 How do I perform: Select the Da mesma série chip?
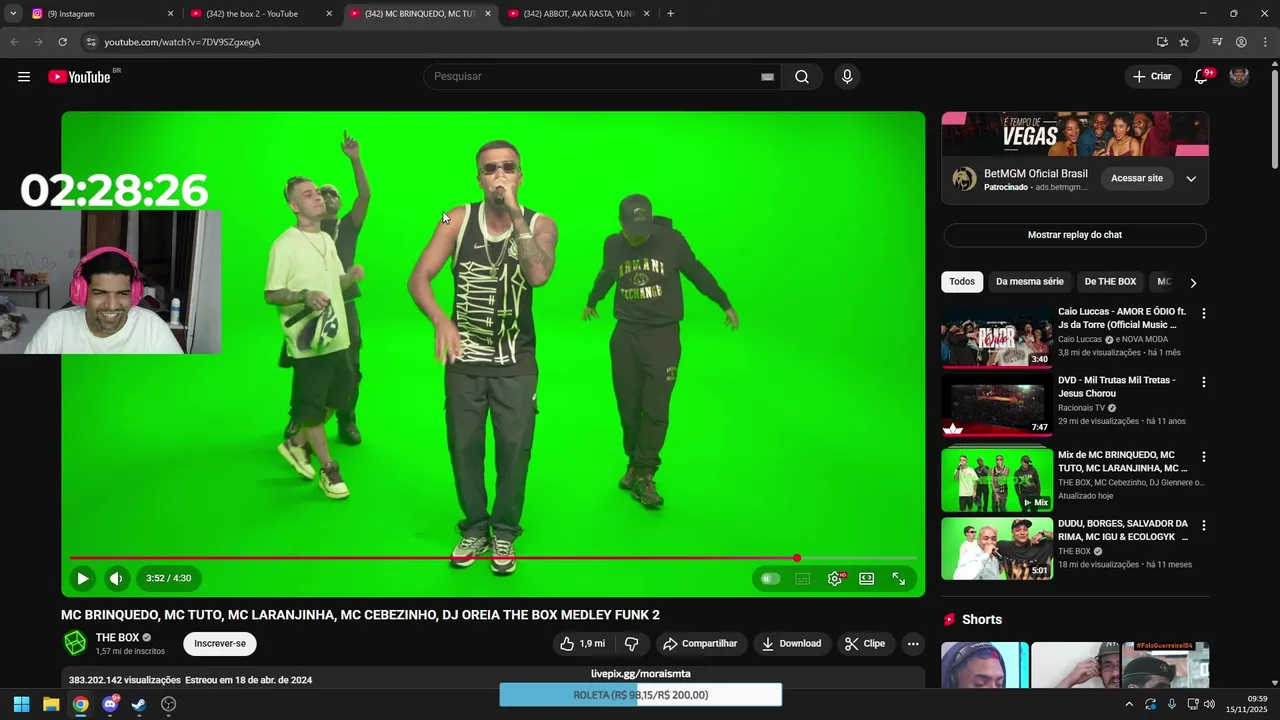click(x=1030, y=282)
